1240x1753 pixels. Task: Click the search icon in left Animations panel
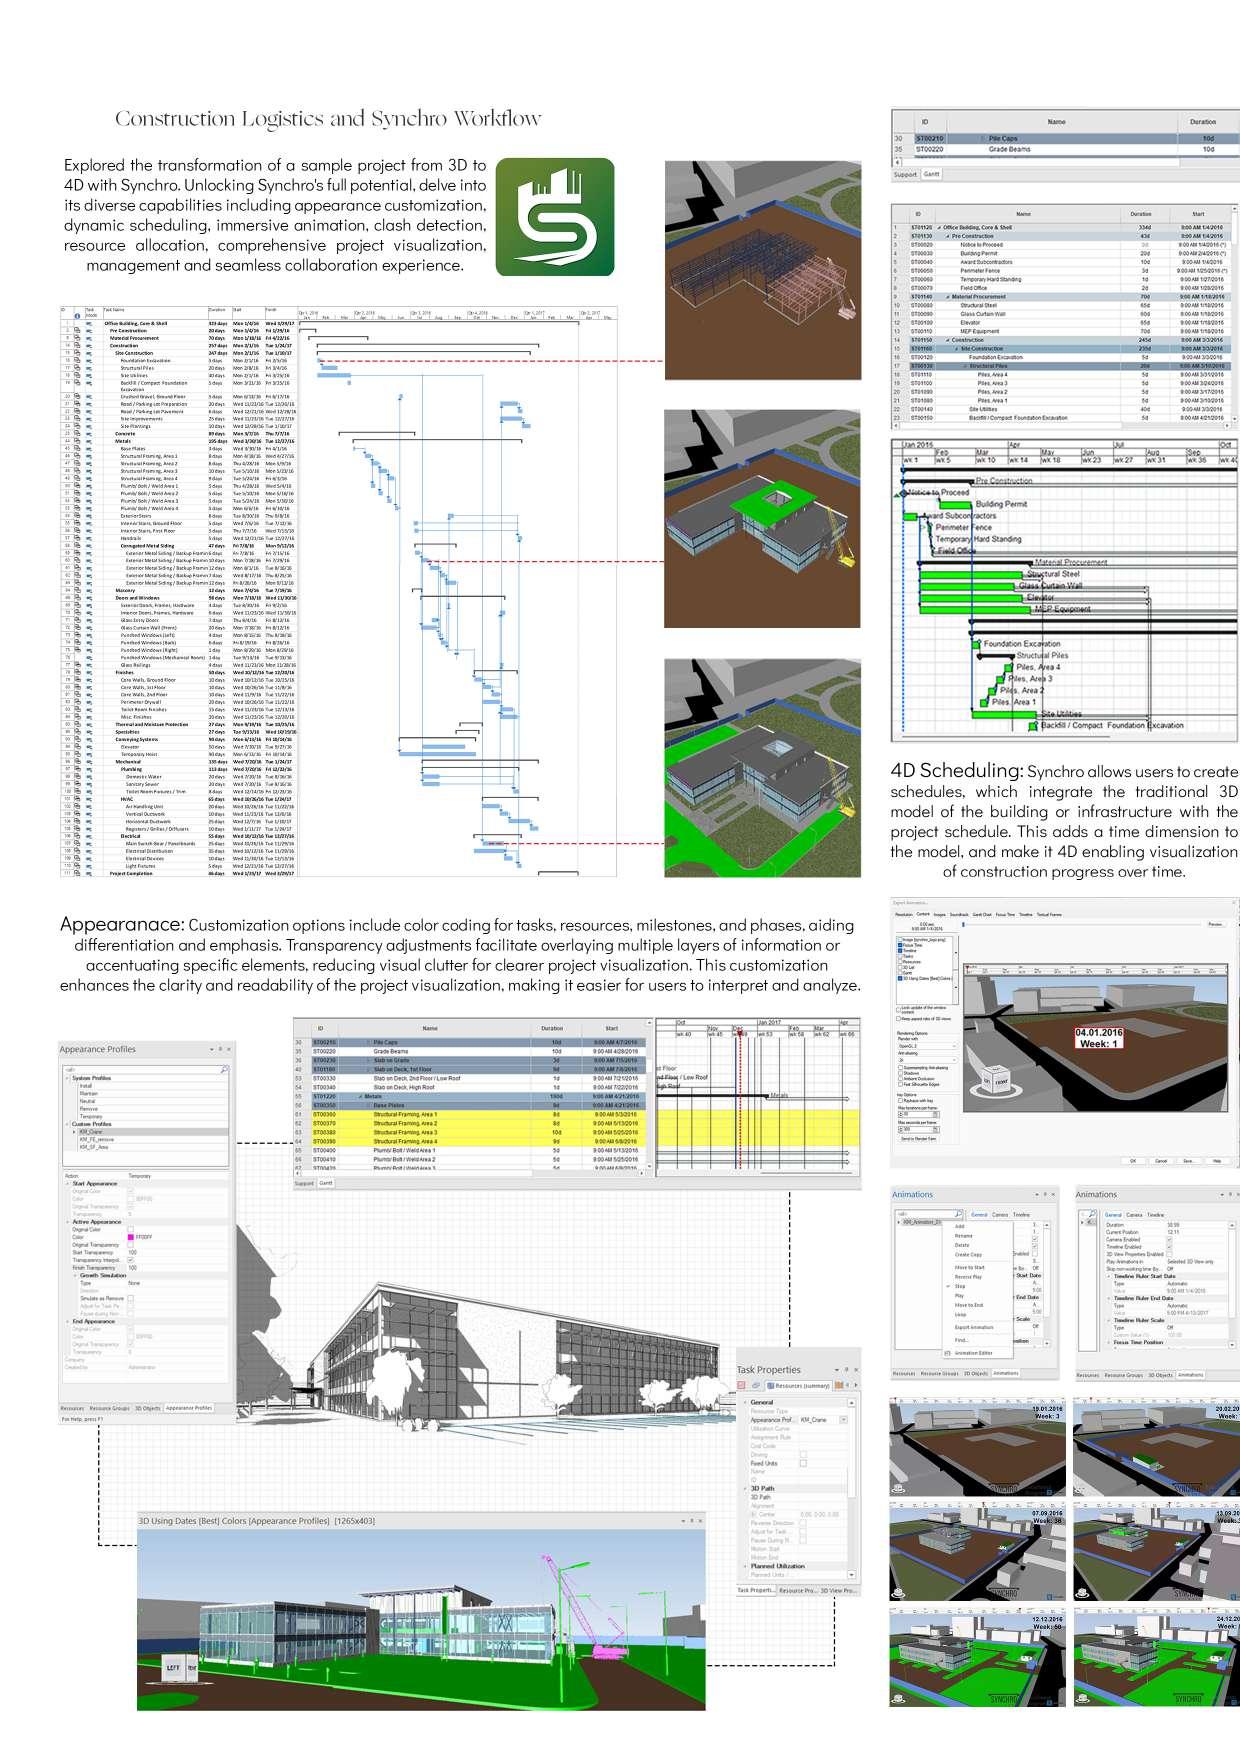[x=958, y=1213]
